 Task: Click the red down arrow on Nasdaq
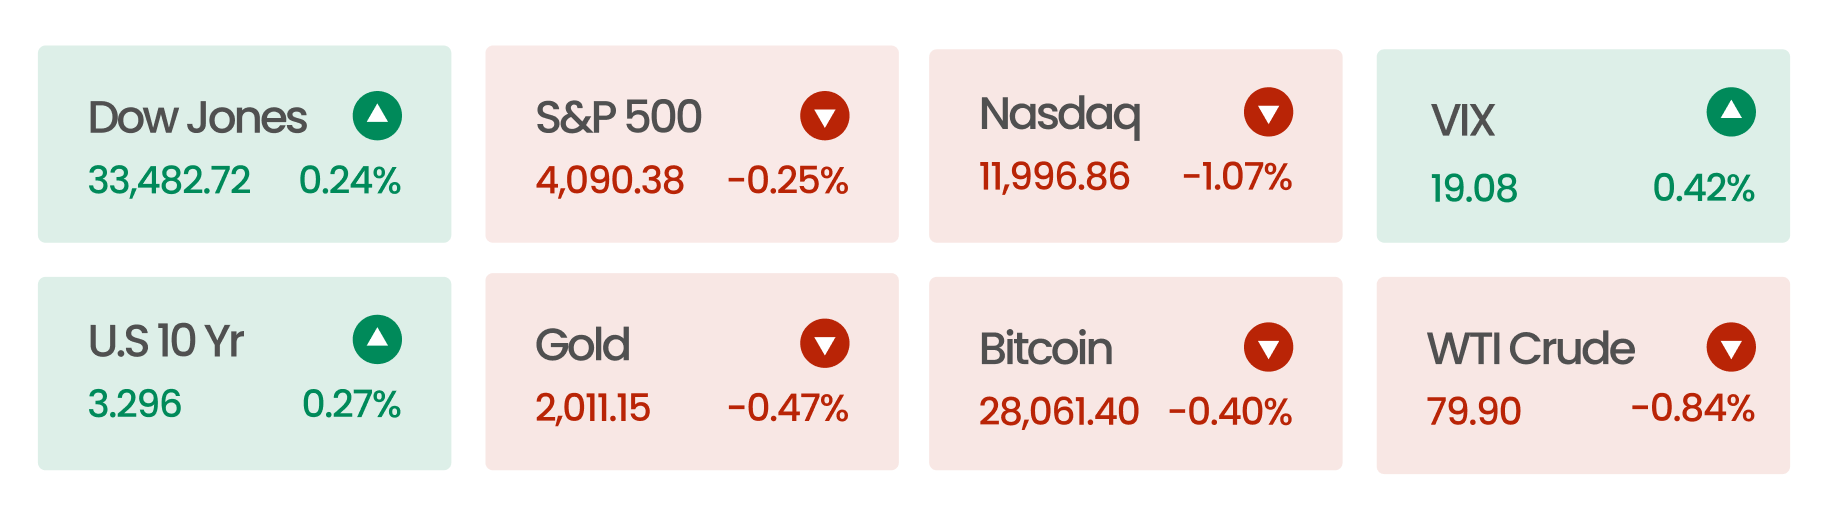point(1269,112)
